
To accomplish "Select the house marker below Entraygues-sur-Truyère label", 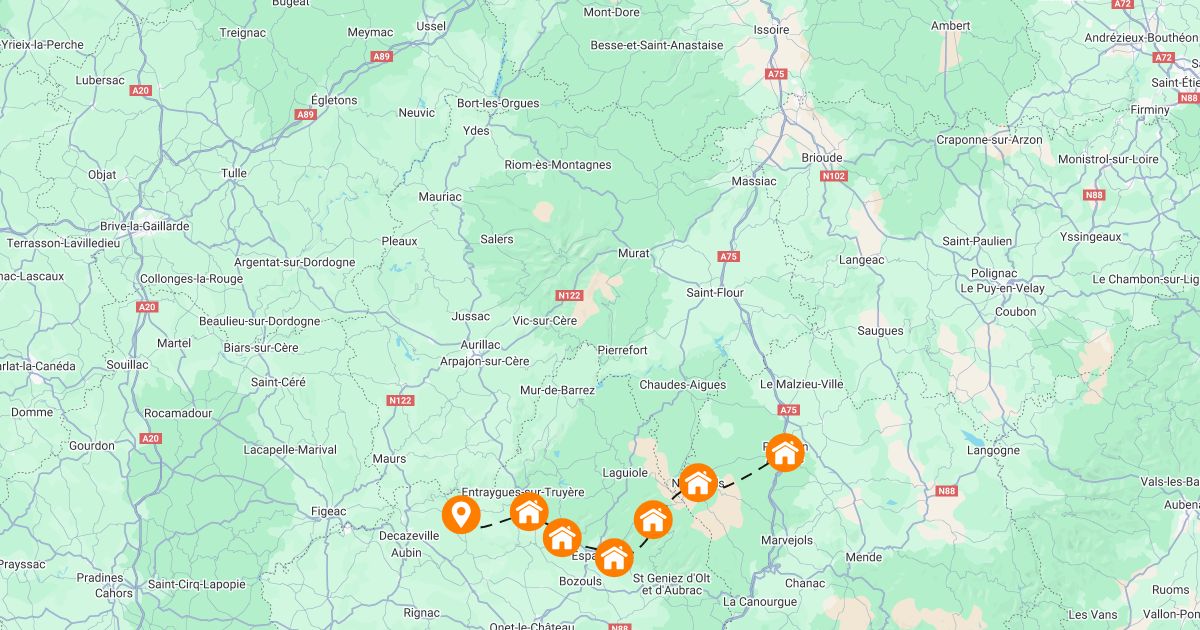I will (x=529, y=512).
